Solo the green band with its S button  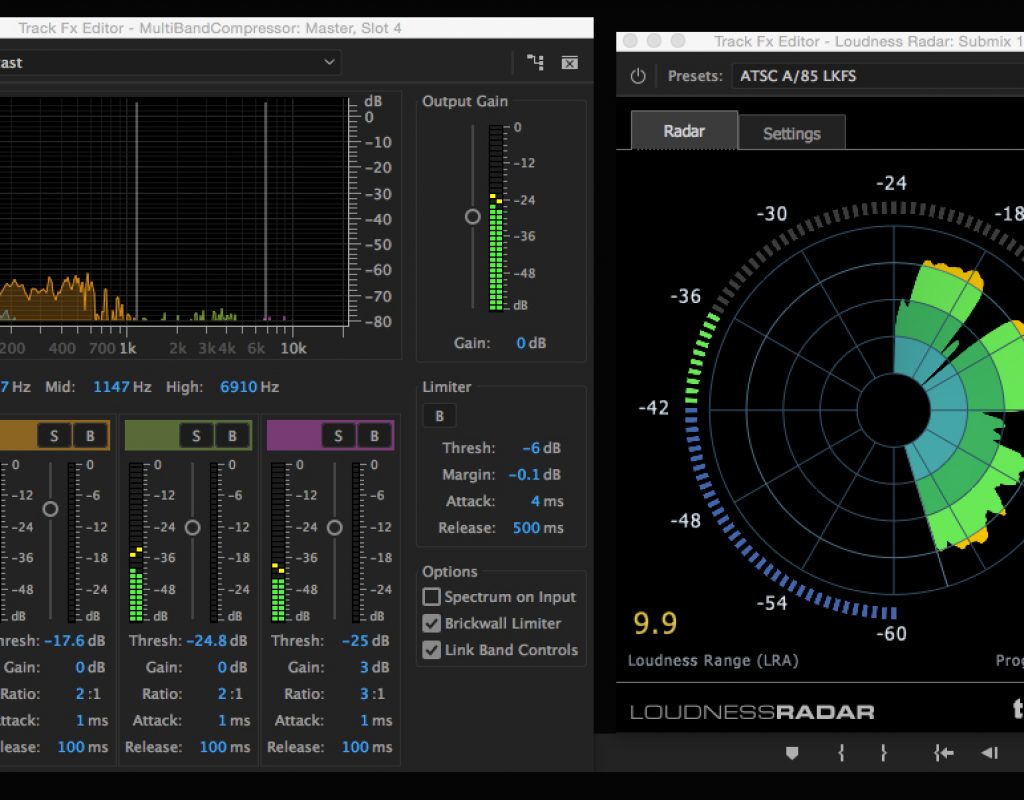(x=196, y=436)
